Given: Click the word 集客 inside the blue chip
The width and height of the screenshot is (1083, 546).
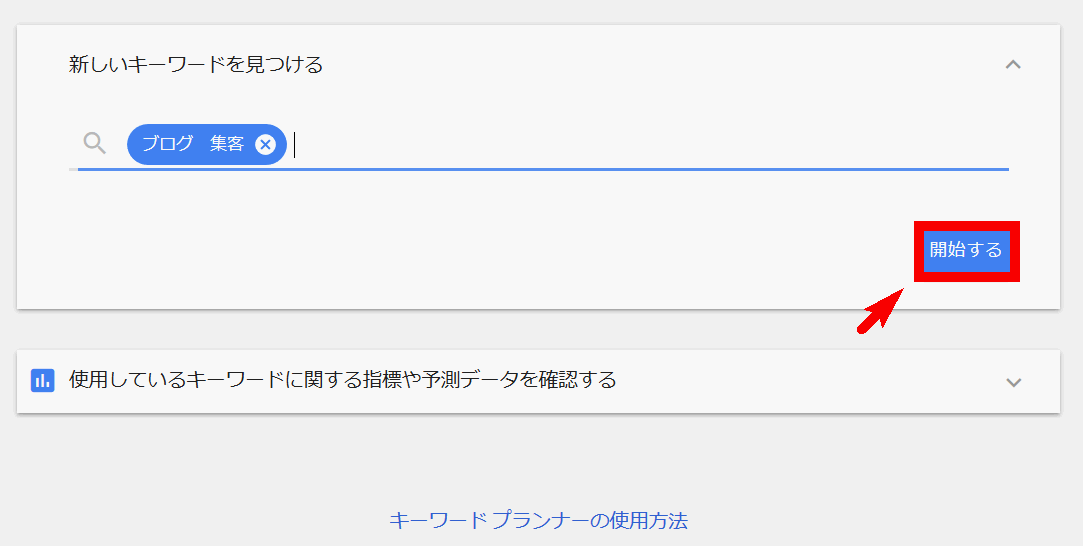Looking at the screenshot, I should pos(227,144).
